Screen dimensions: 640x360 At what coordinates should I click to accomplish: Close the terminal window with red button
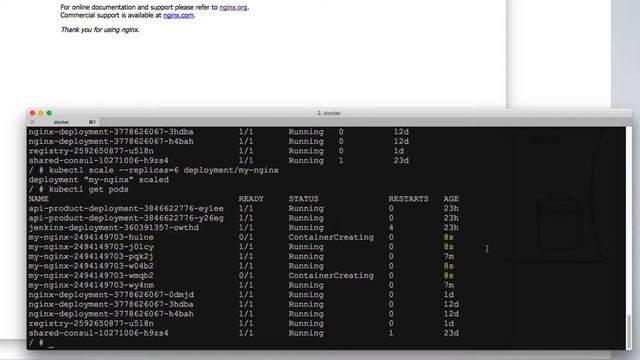tap(33, 113)
